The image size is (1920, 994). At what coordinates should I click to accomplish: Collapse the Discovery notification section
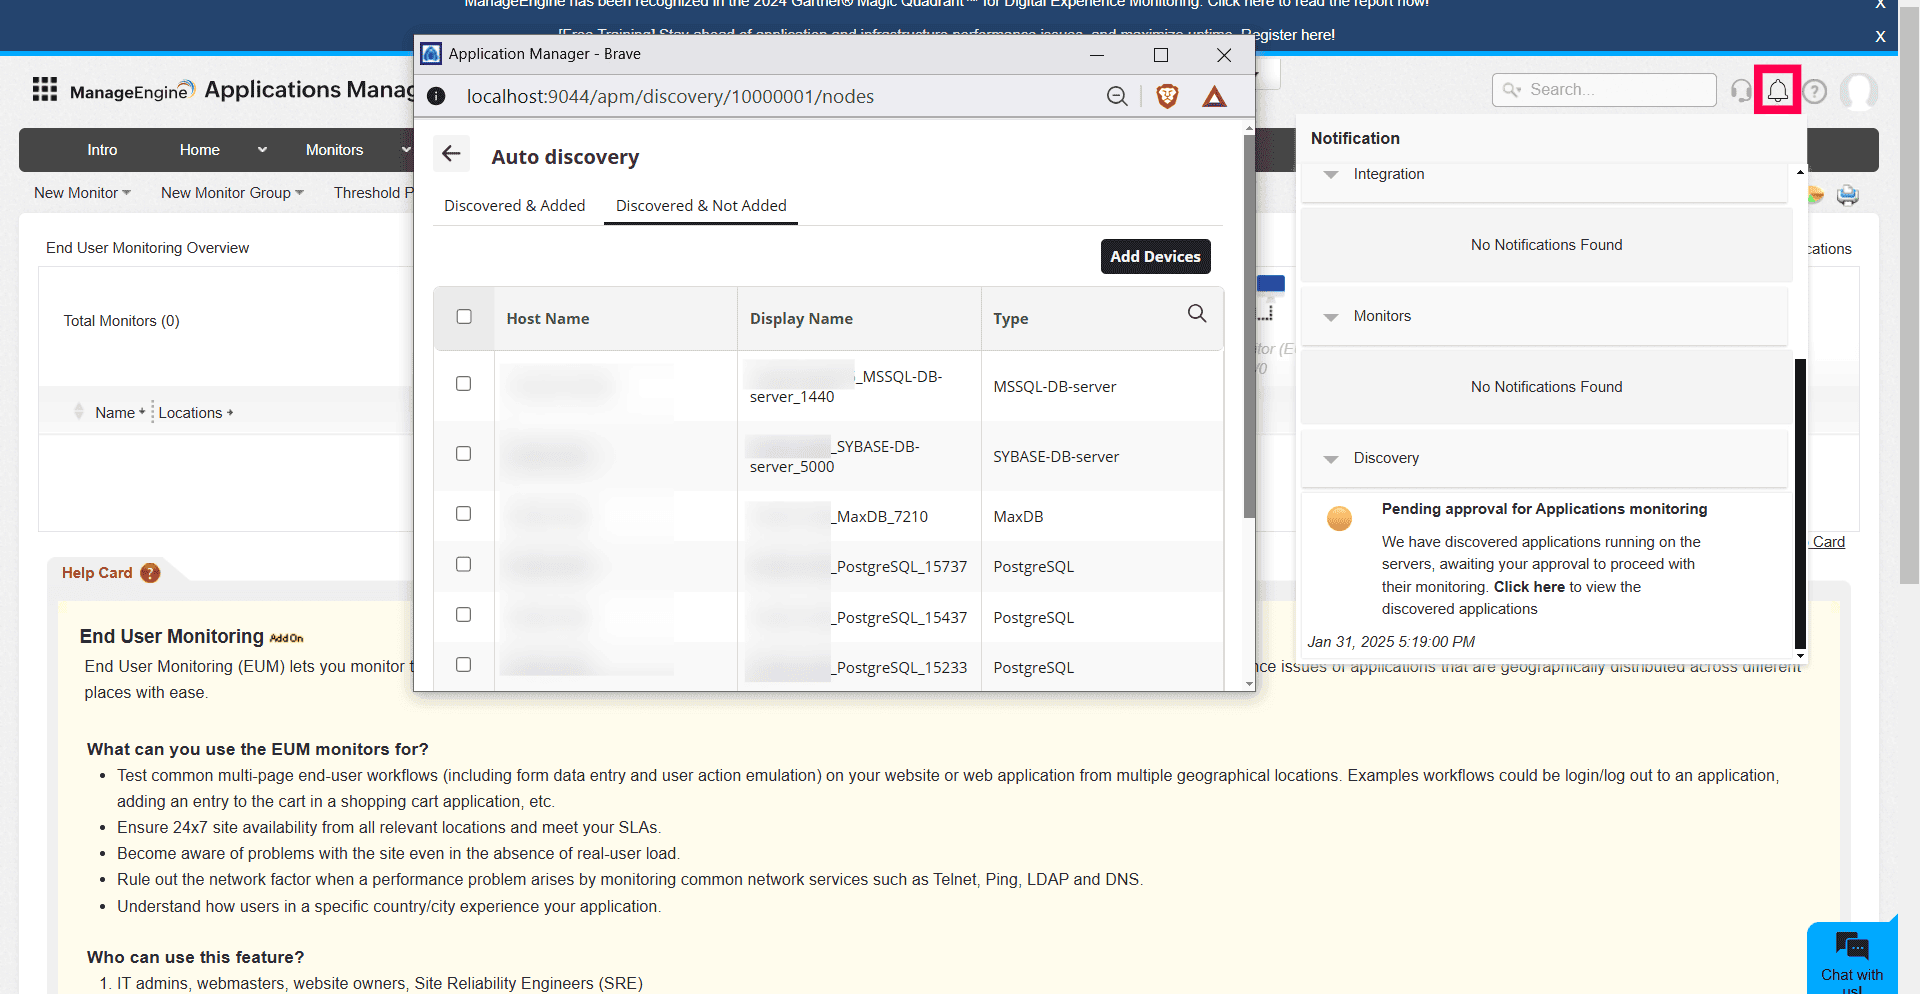[x=1331, y=459]
